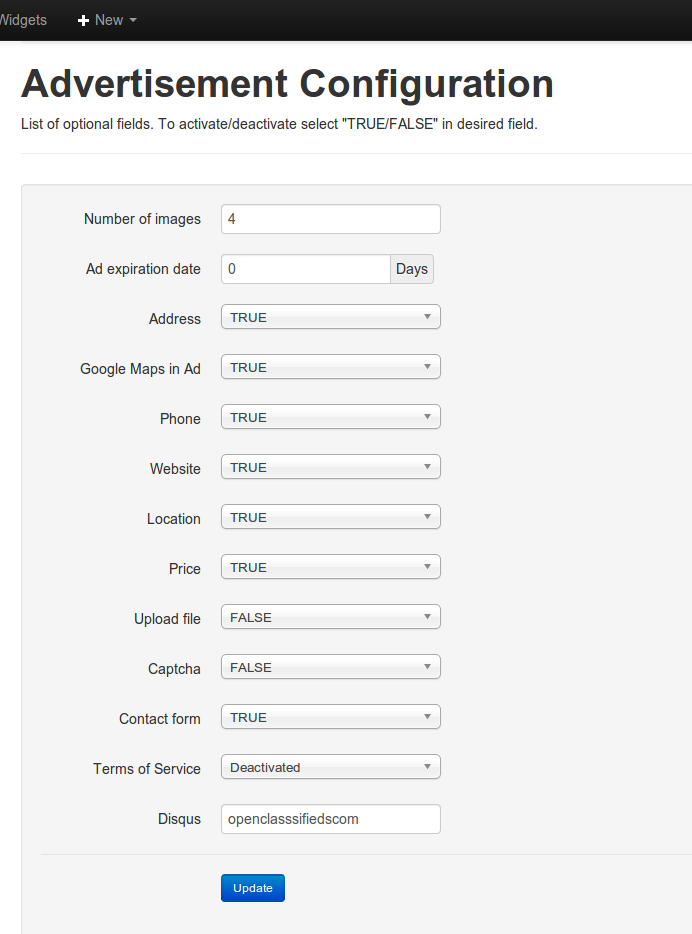Open the Contact form dropdown
The width and height of the screenshot is (692, 934).
tap(330, 718)
